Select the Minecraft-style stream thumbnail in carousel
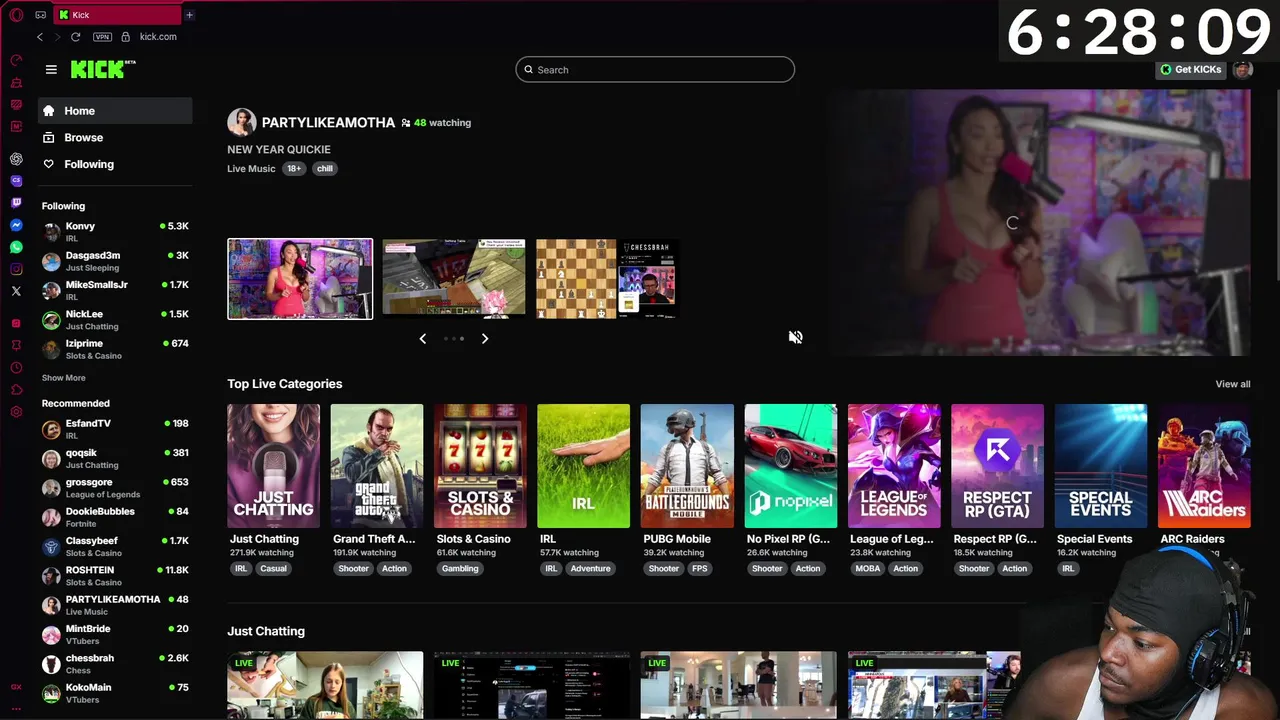 (454, 279)
